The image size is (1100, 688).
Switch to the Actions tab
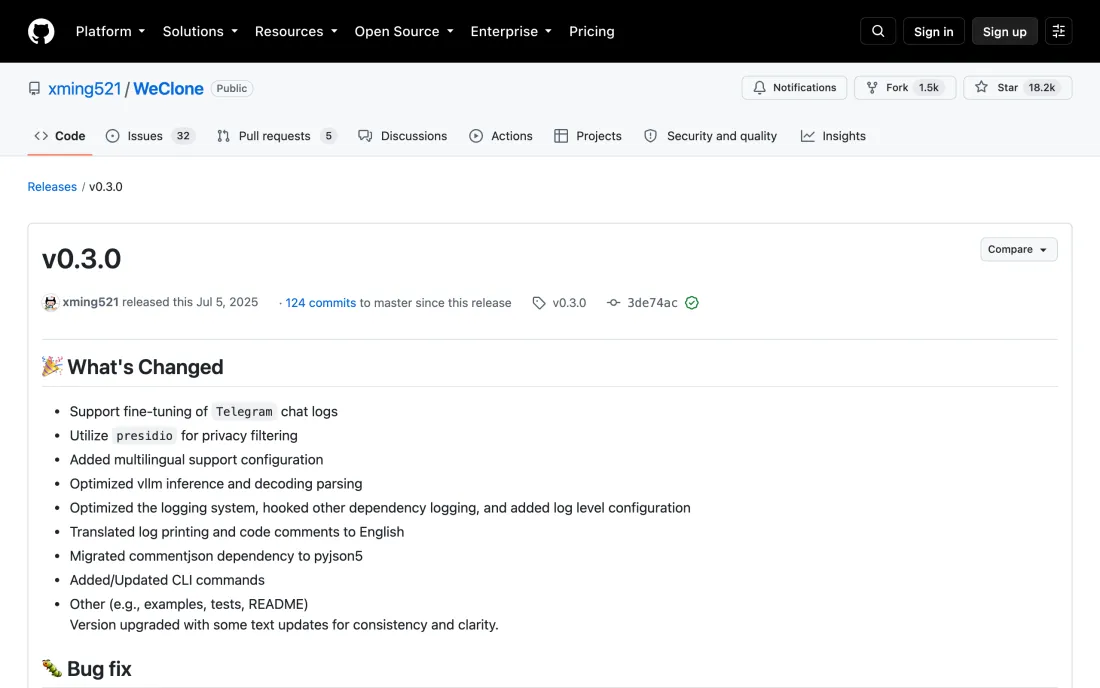501,136
